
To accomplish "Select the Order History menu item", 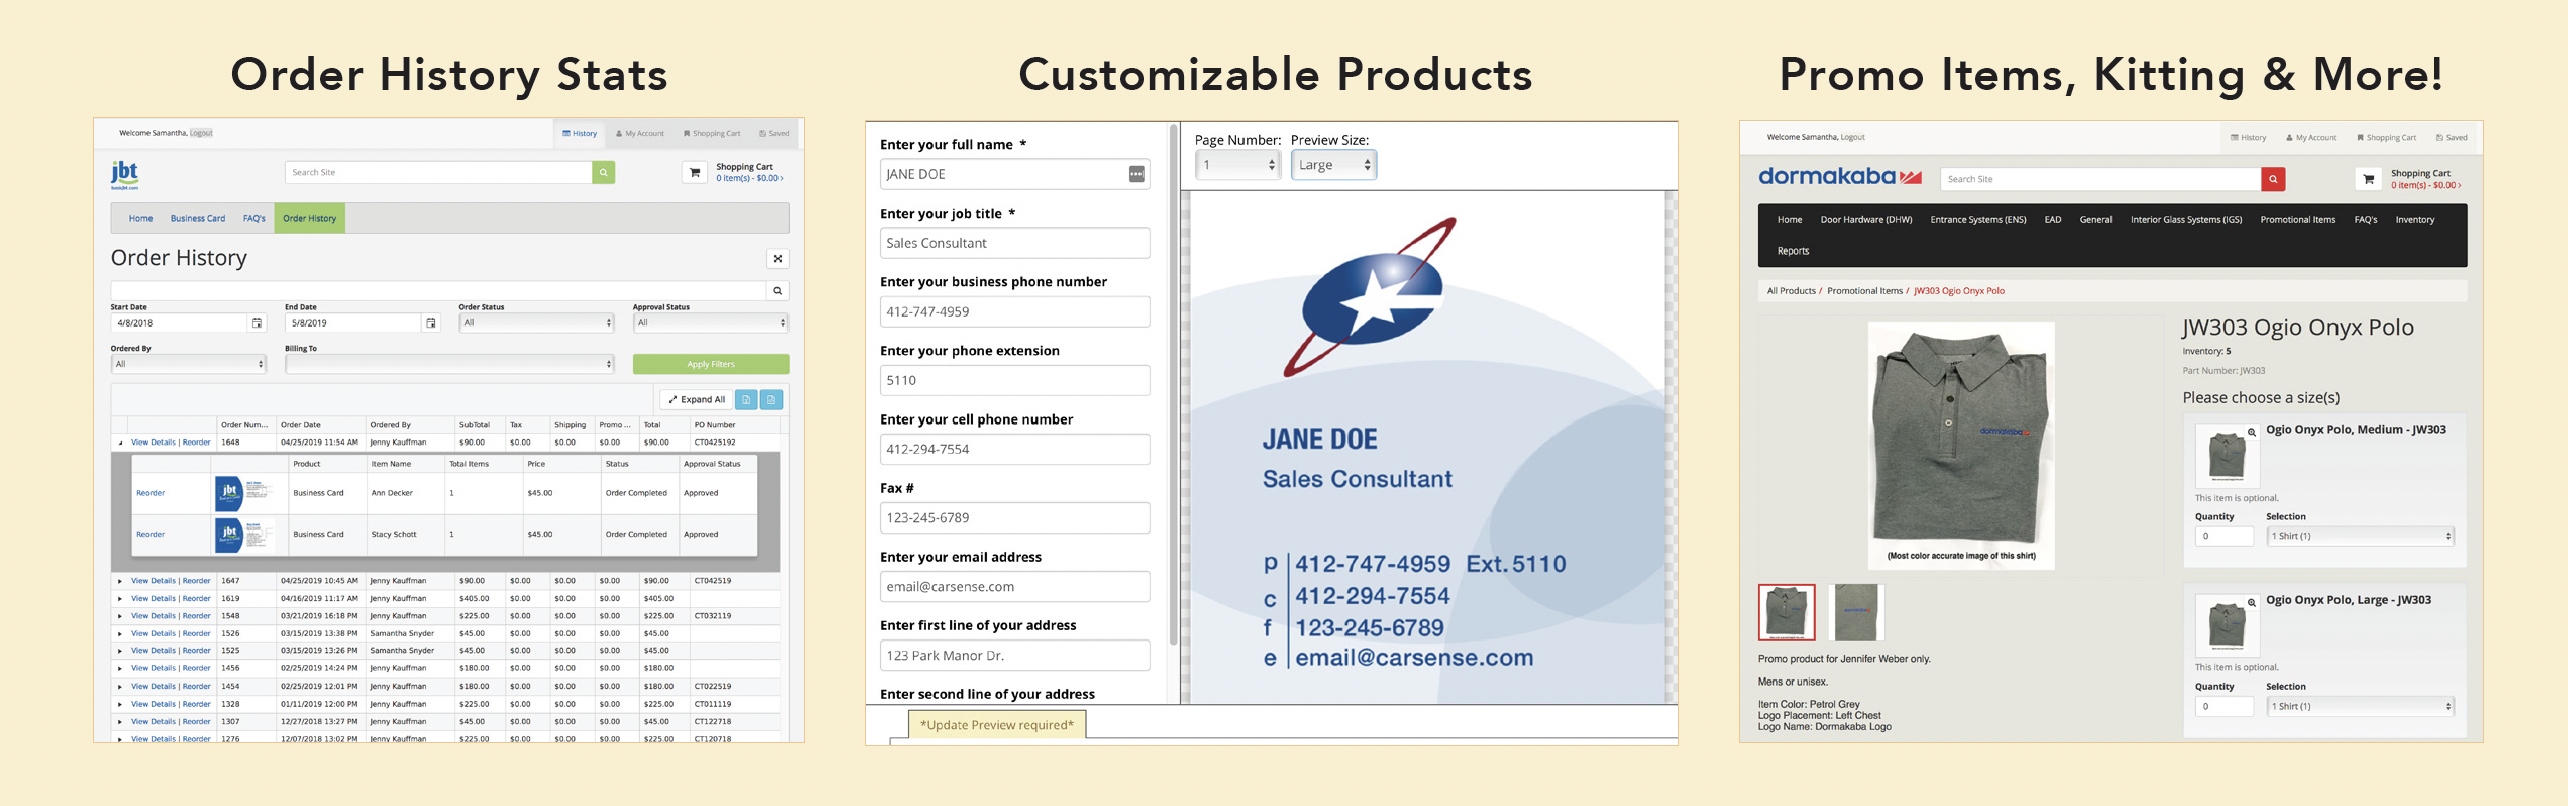I will point(310,219).
